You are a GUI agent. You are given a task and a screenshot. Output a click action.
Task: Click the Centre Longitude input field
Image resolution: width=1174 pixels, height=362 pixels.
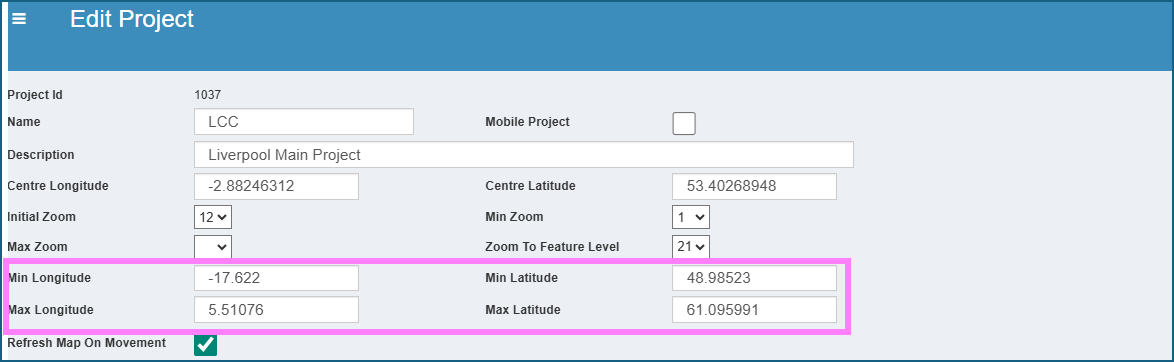(276, 187)
